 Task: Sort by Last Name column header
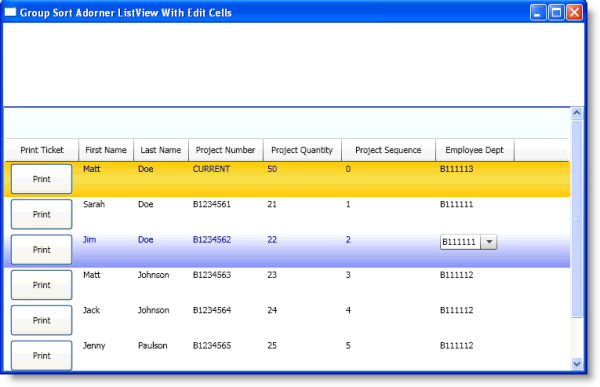(161, 150)
